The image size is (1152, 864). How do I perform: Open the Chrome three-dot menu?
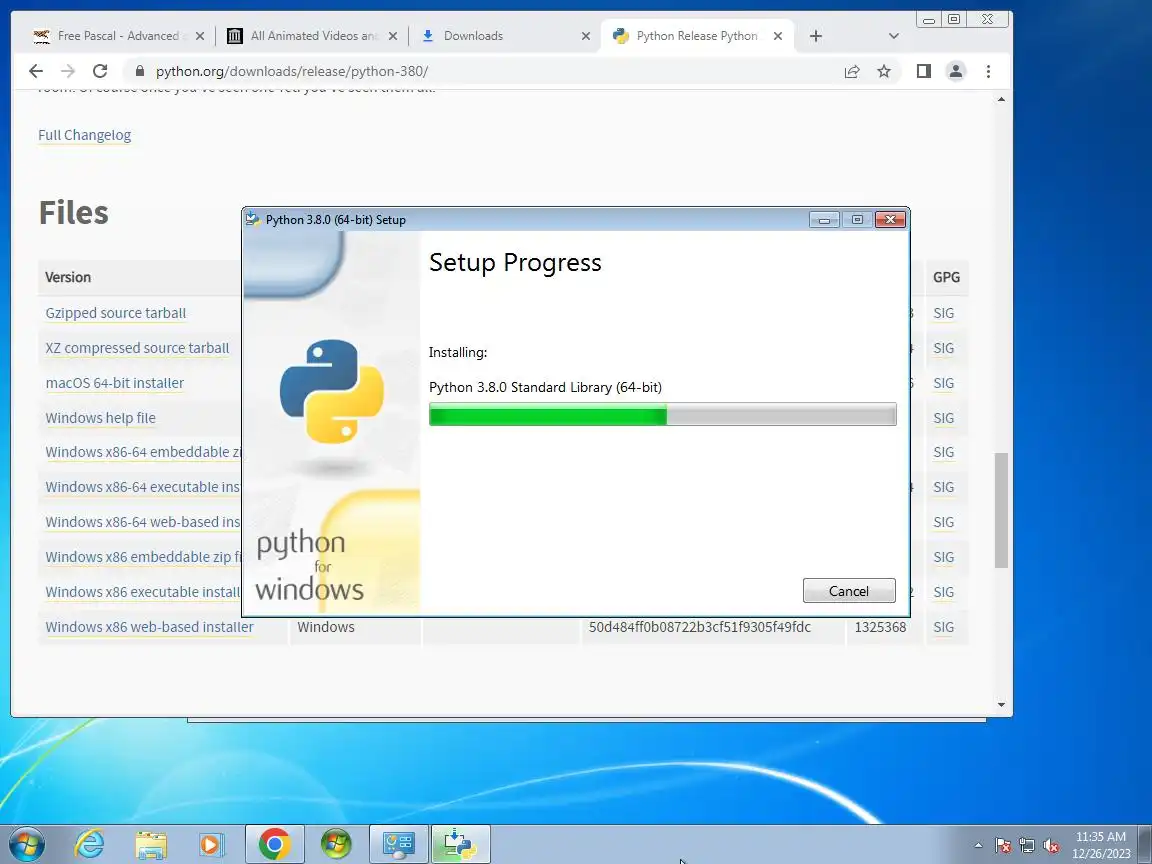pos(988,71)
